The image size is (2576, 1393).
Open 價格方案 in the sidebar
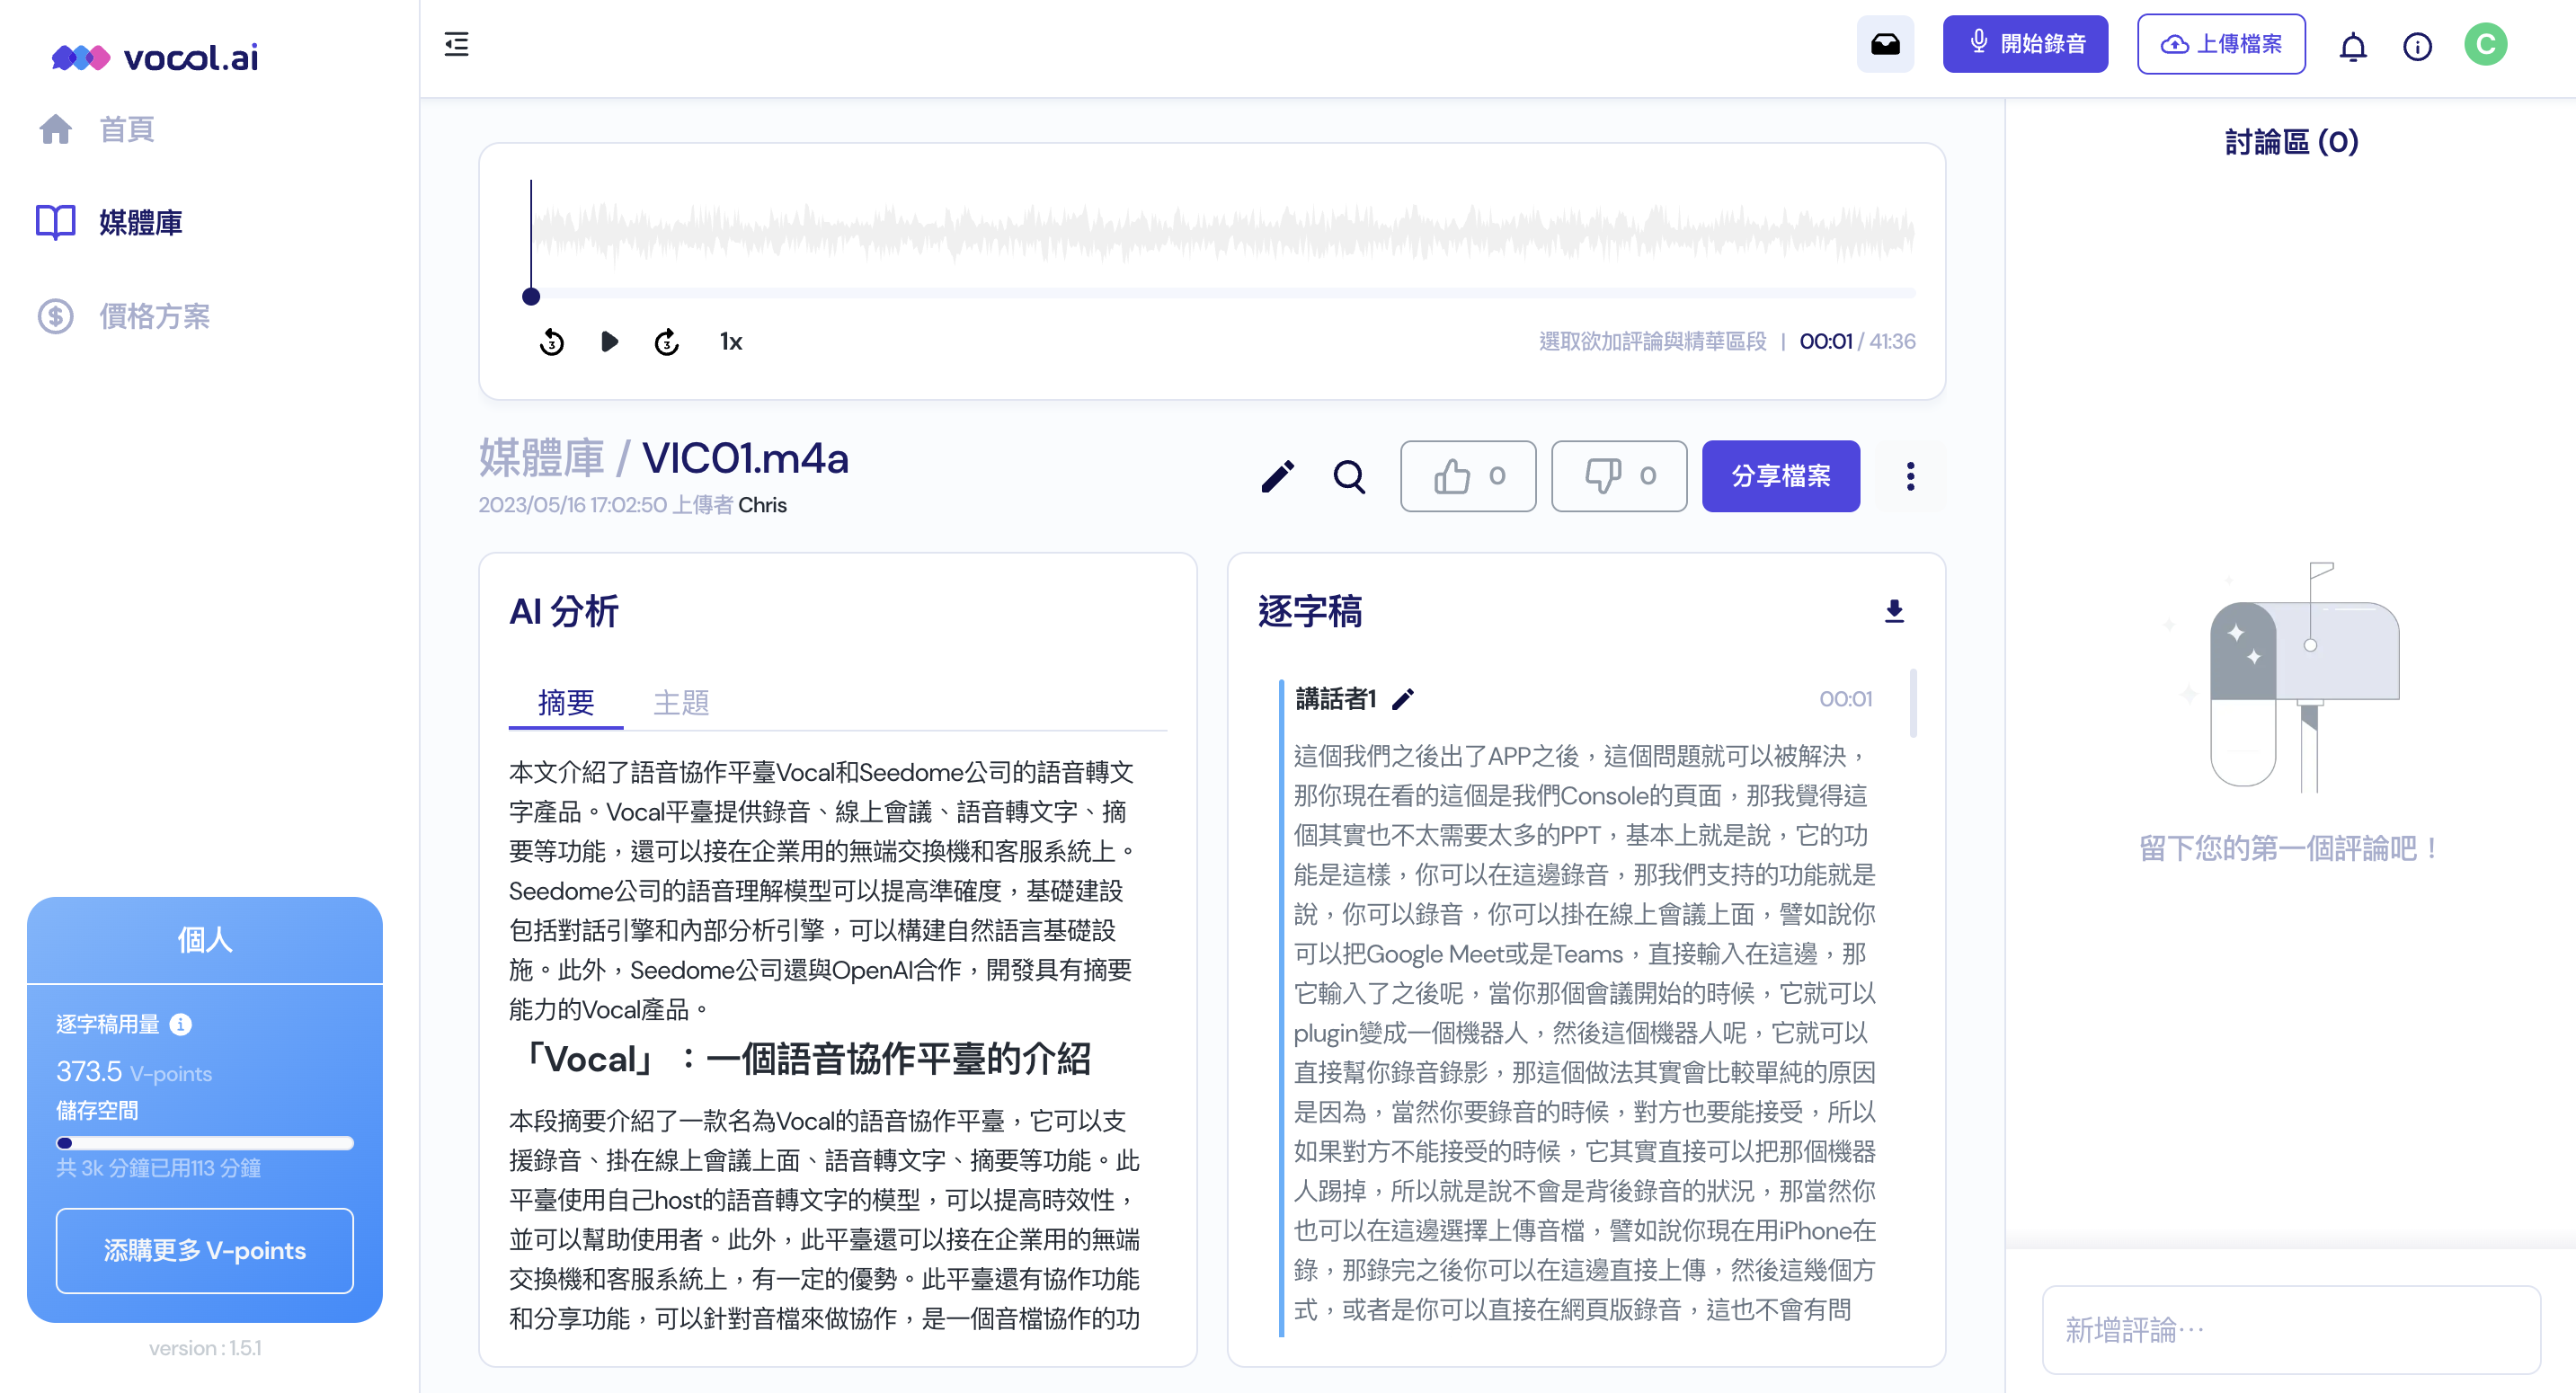tap(124, 316)
